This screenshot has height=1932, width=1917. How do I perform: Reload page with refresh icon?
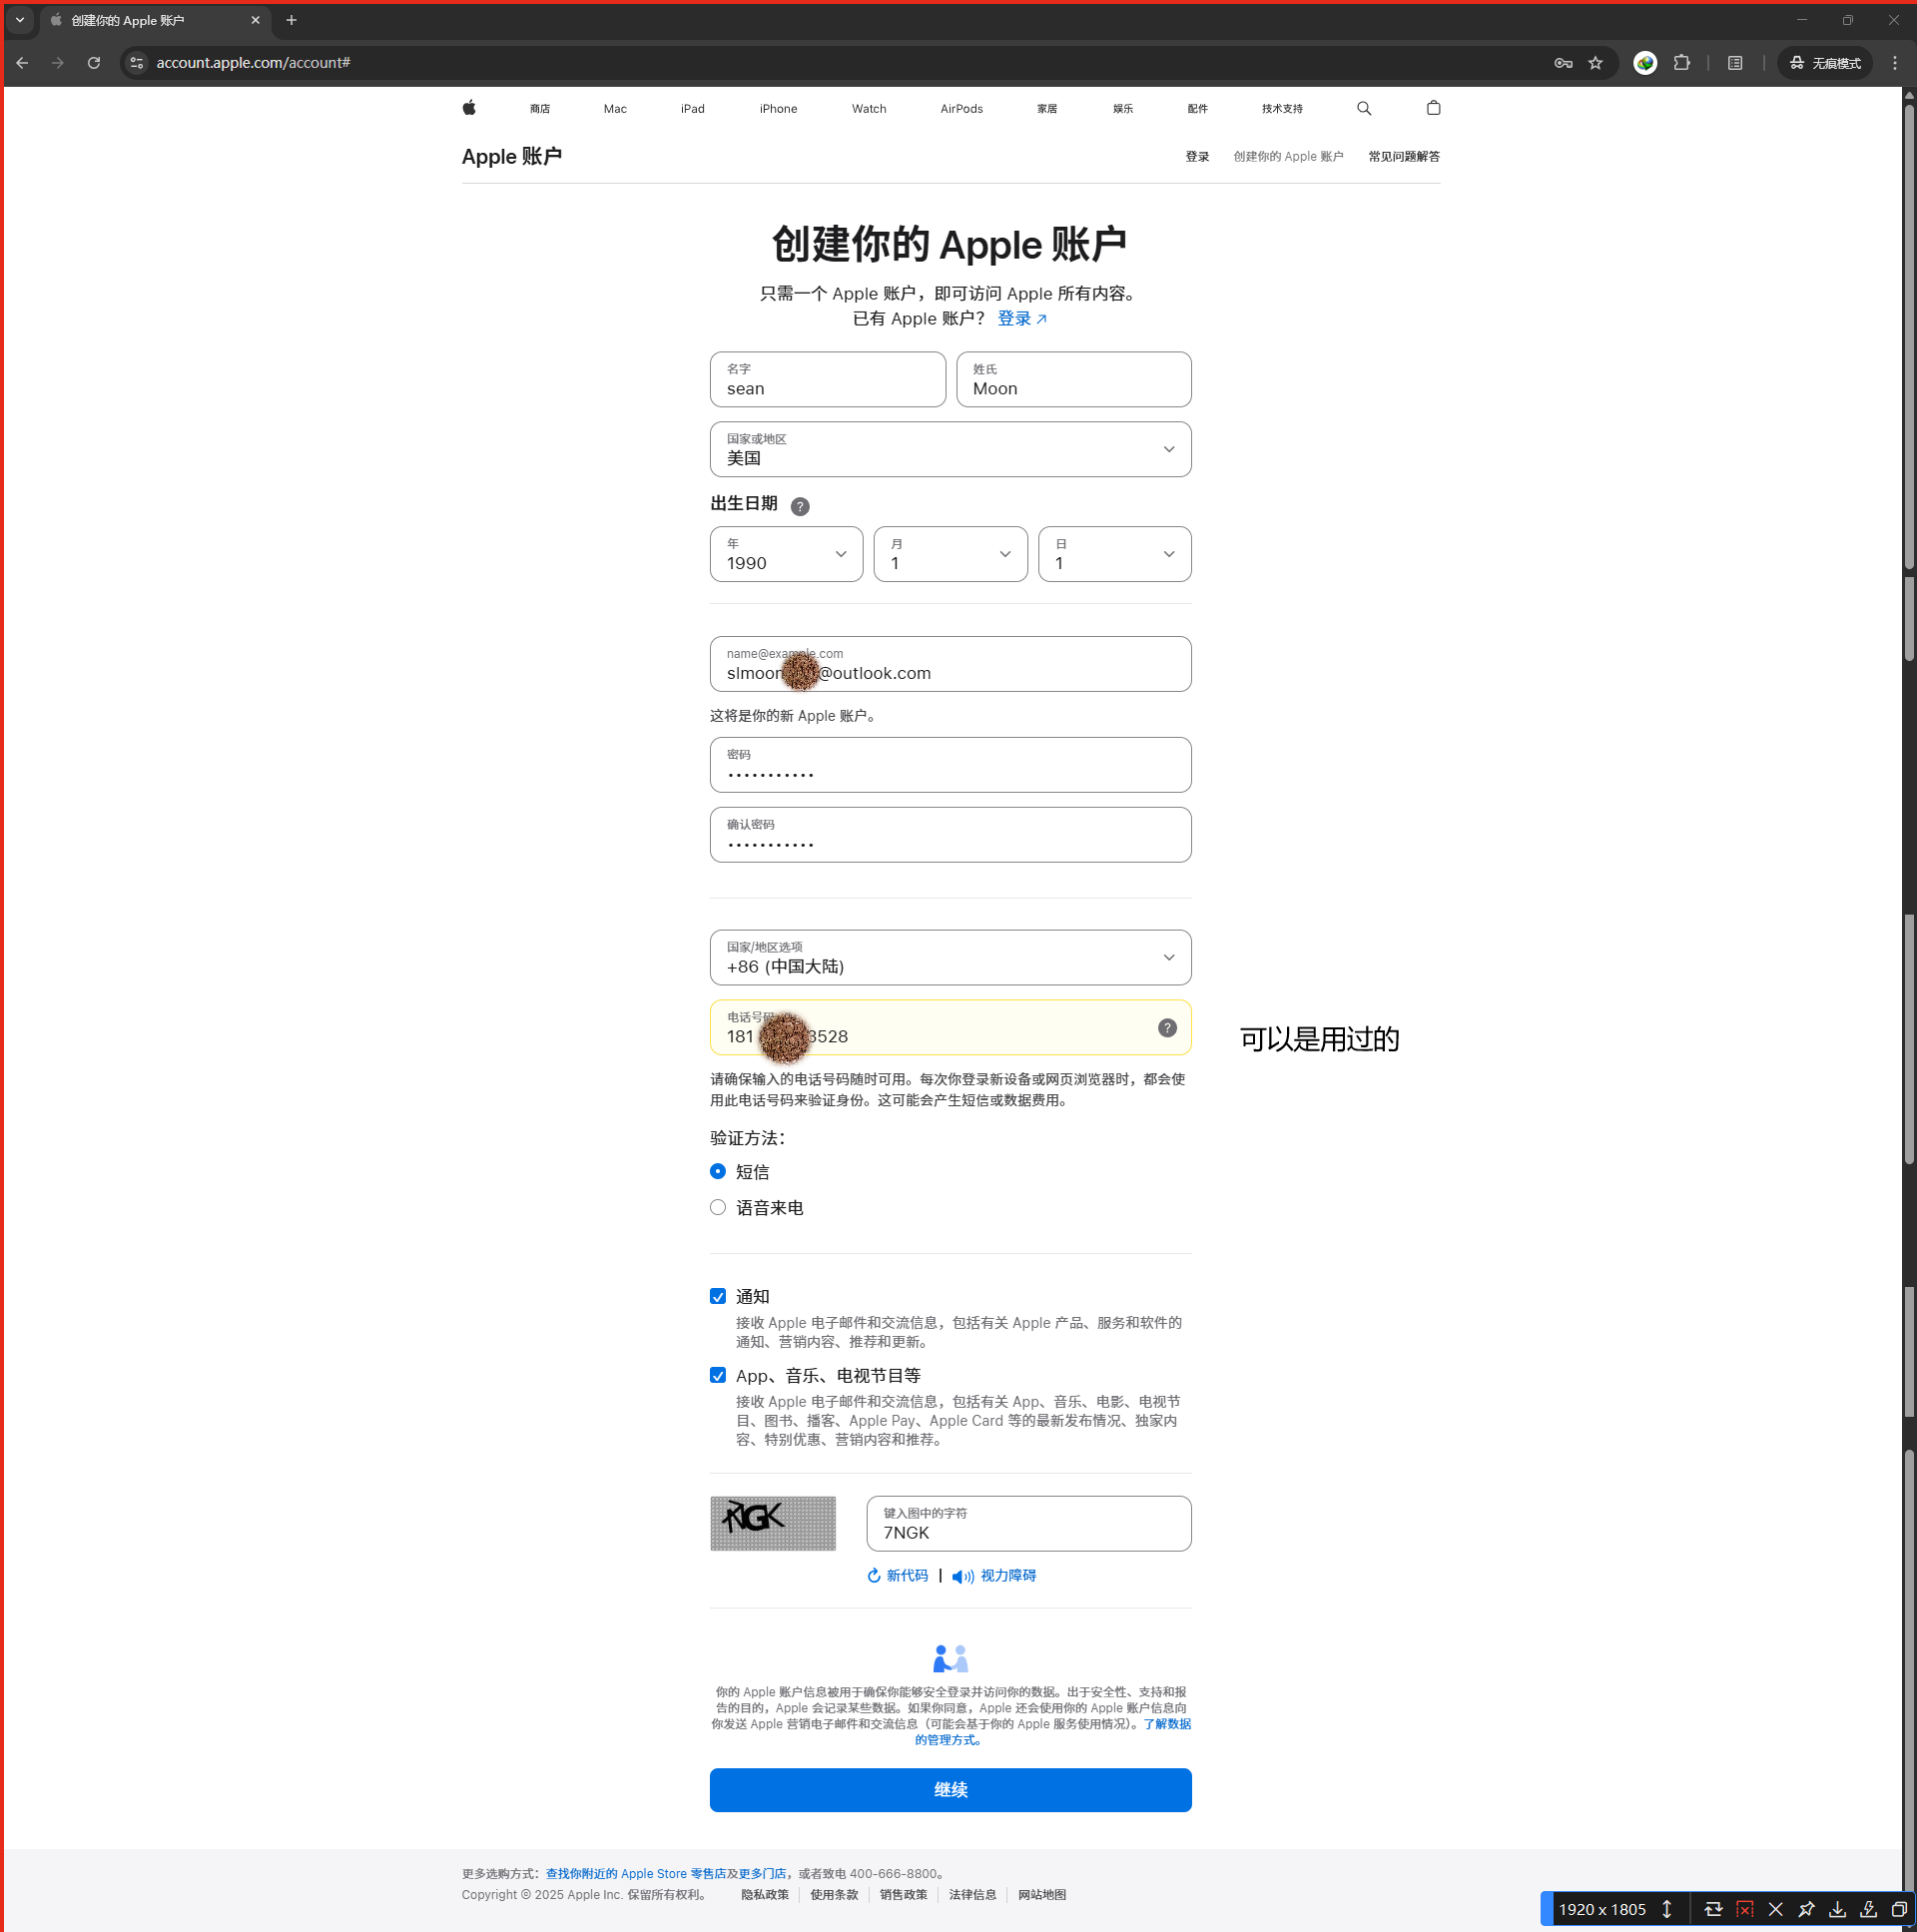pyautogui.click(x=94, y=63)
